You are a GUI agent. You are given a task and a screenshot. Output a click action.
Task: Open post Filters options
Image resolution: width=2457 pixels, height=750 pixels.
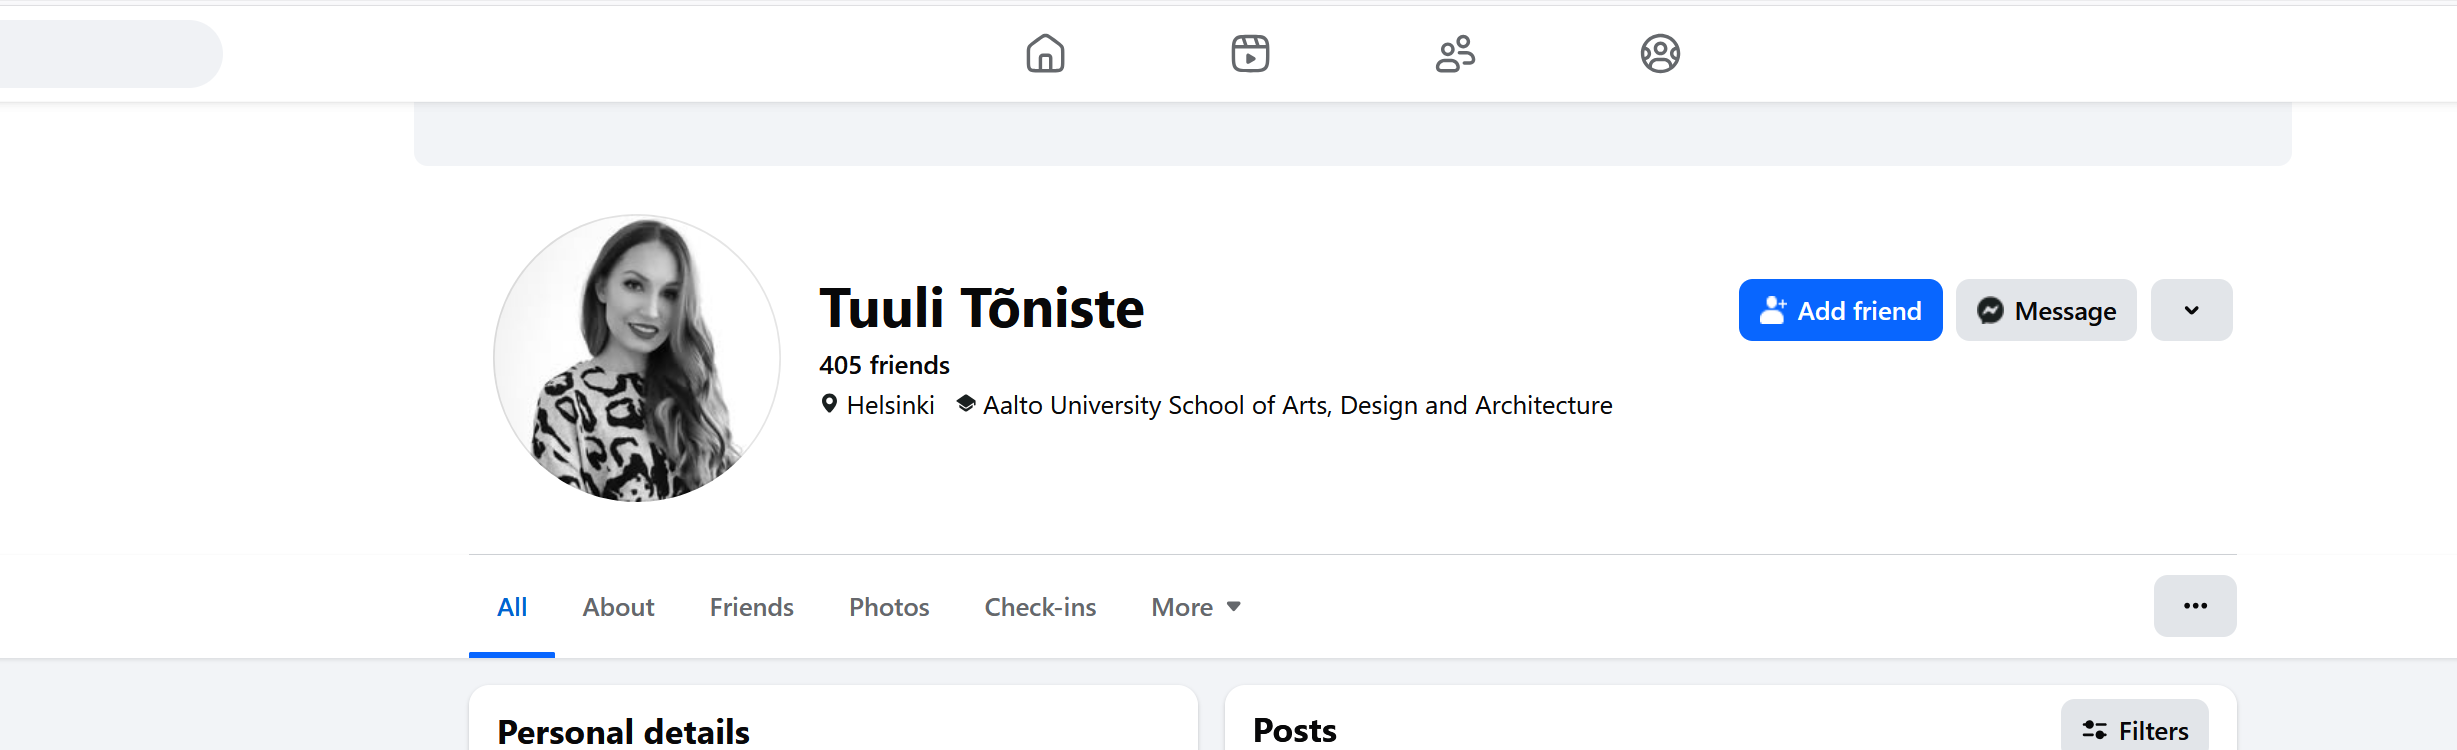(x=2135, y=730)
